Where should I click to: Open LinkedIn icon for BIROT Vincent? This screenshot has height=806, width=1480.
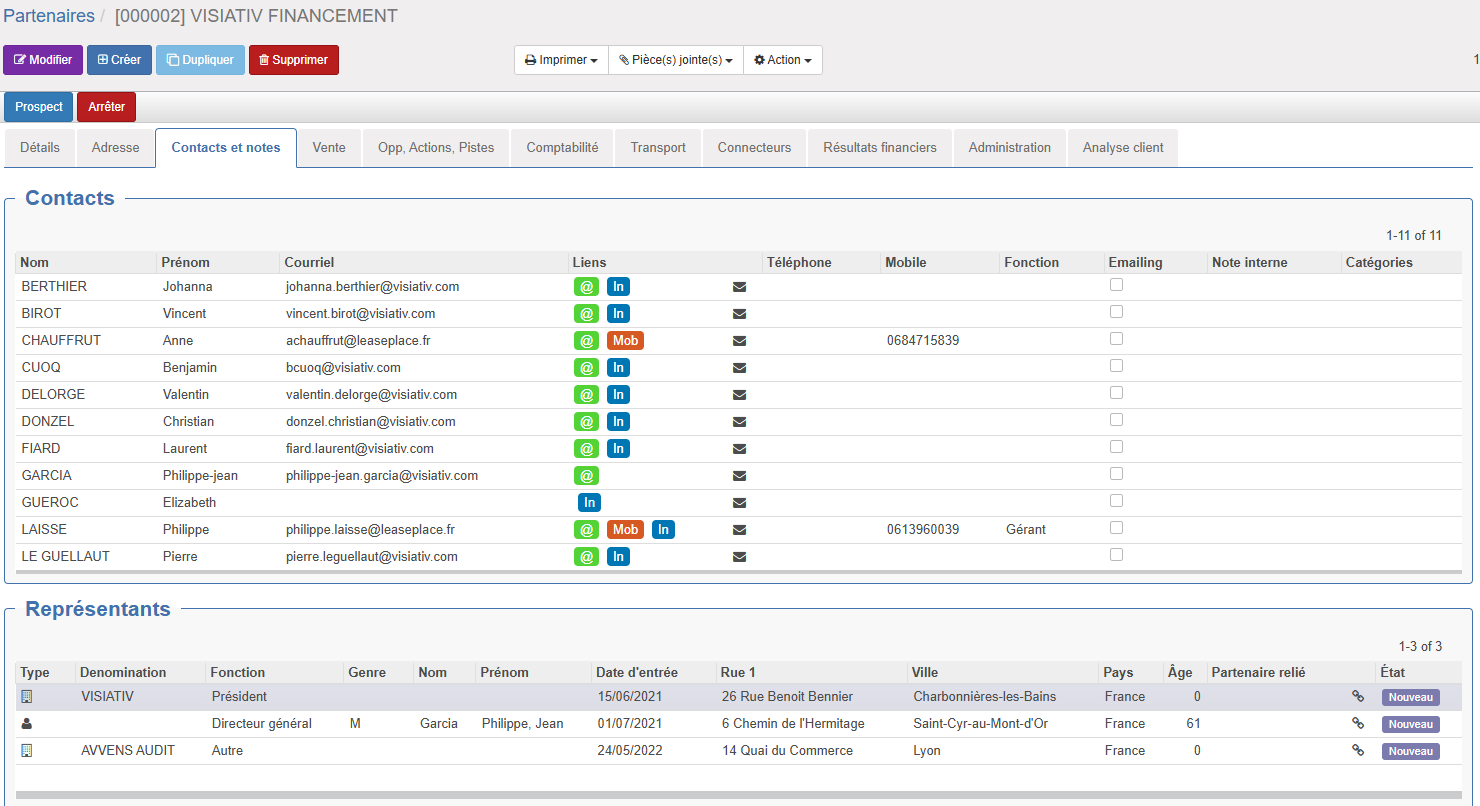click(x=618, y=314)
